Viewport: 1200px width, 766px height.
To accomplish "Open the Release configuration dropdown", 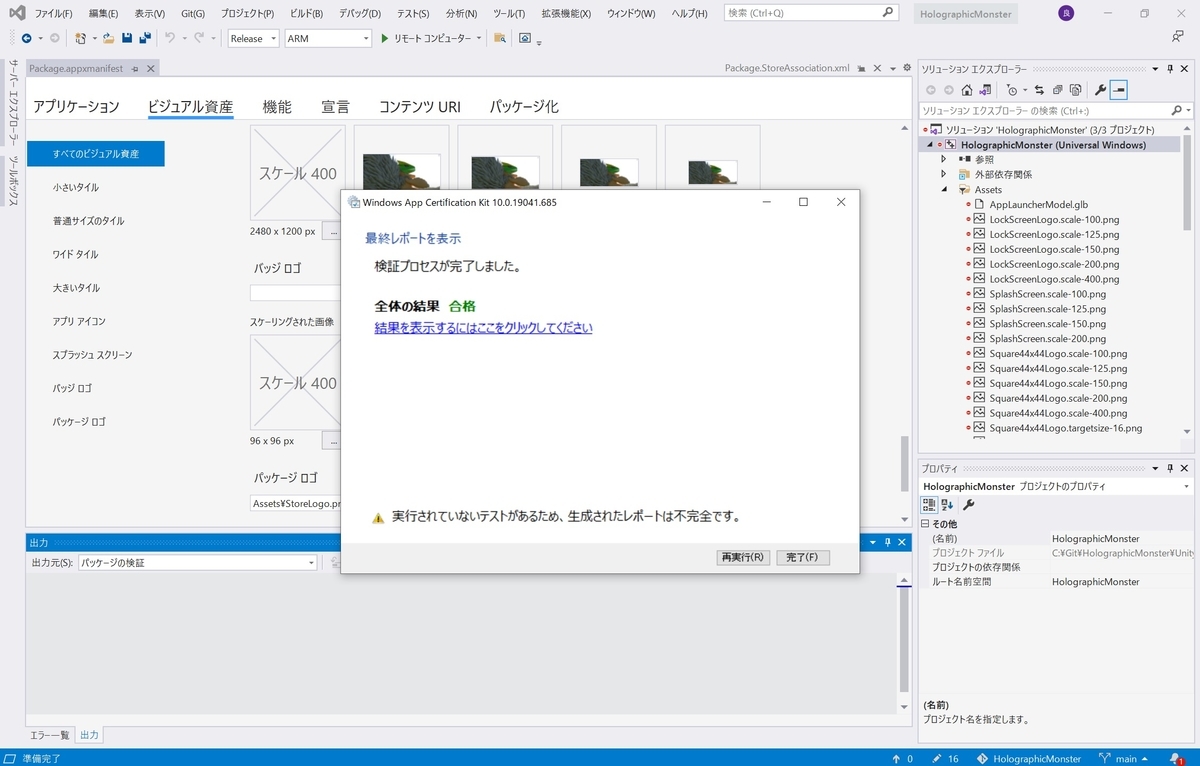I will [253, 38].
